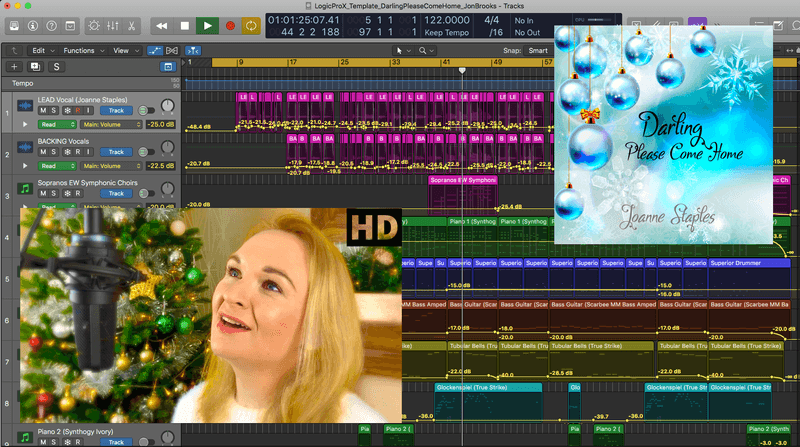Click the Track button on LEAD Vocal
The height and width of the screenshot is (447, 800).
116,110
